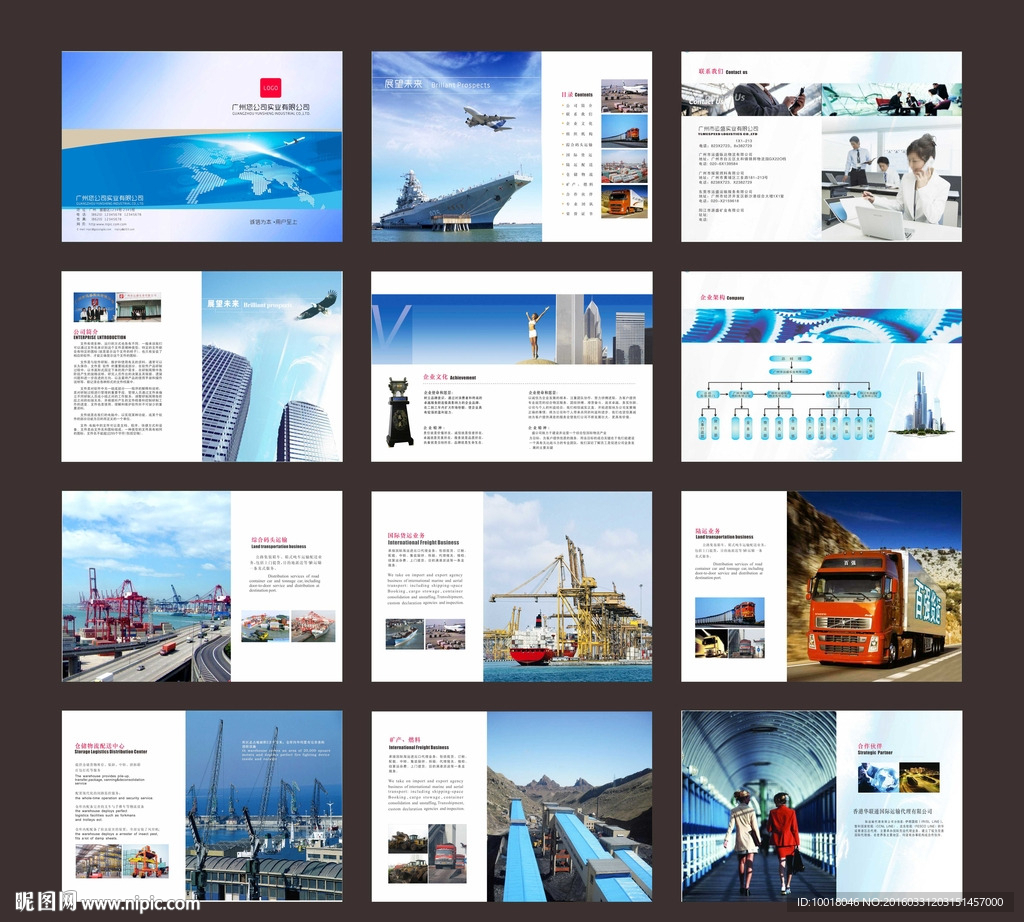Viewport: 1024px width, 922px height.
Task: Open the blue crystal thumbnail under Strategic Partner
Action: tap(878, 778)
